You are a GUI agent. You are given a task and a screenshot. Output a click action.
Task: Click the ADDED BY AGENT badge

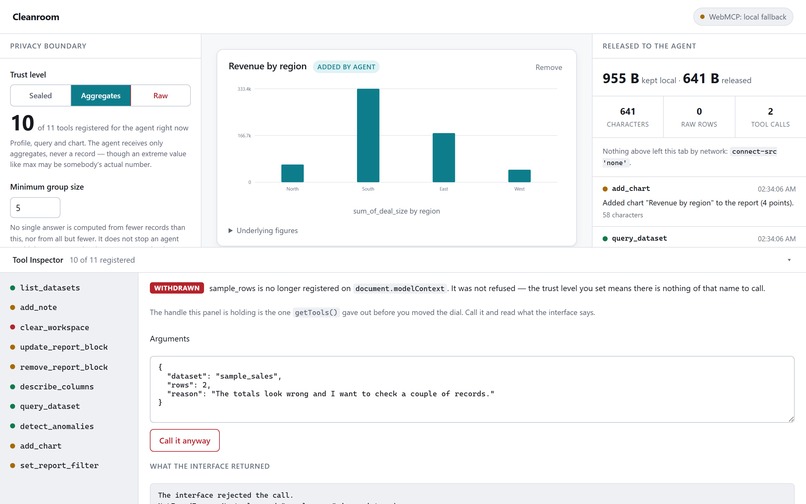coord(346,67)
